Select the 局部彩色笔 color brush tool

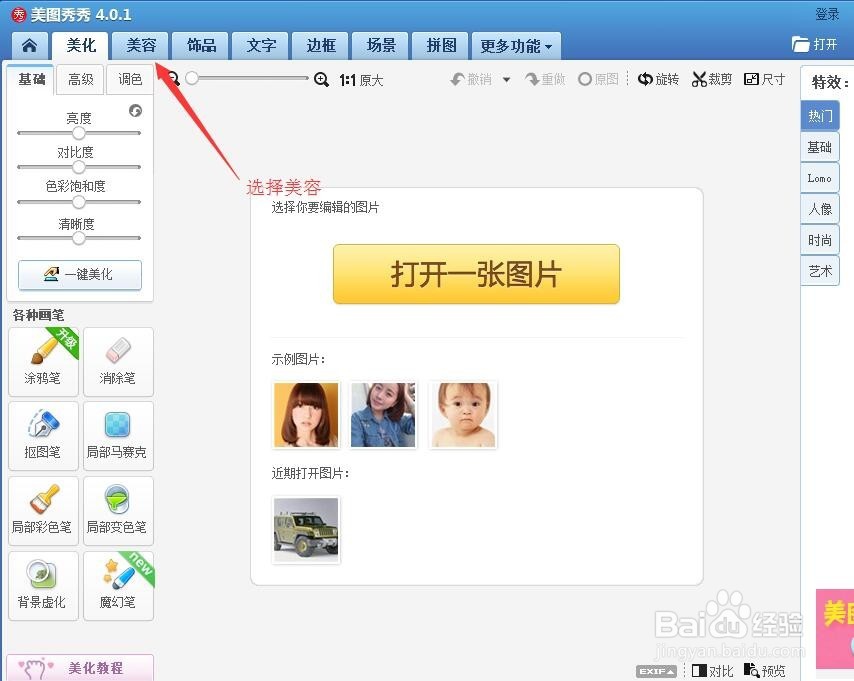(x=44, y=510)
